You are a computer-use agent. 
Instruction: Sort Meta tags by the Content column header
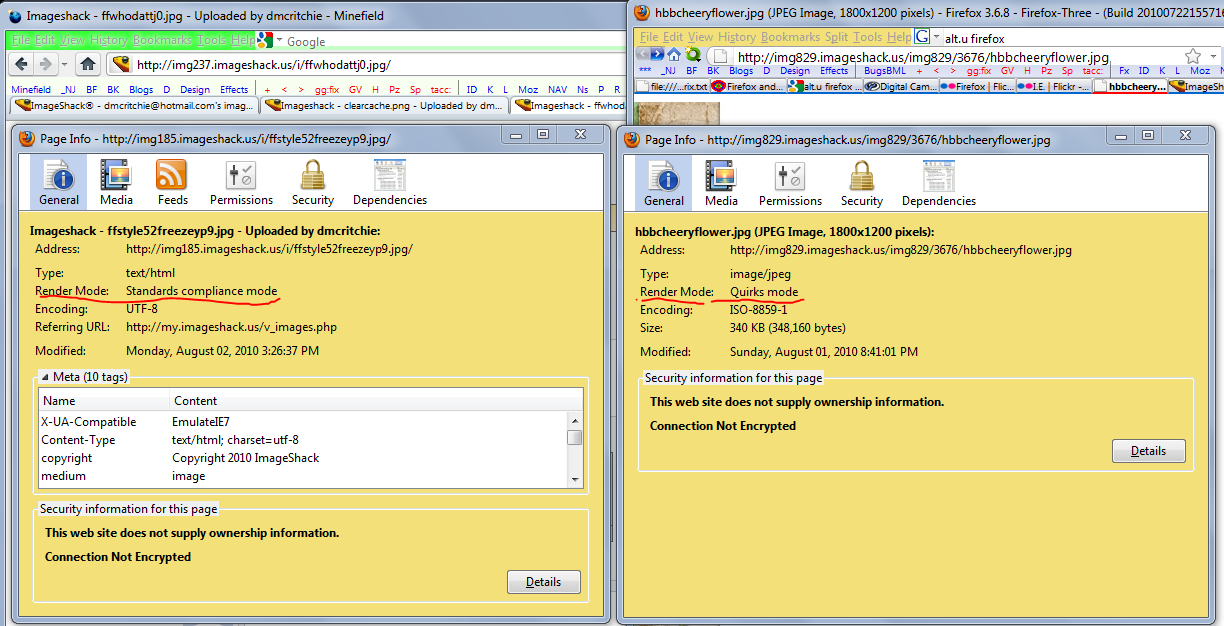click(376, 400)
